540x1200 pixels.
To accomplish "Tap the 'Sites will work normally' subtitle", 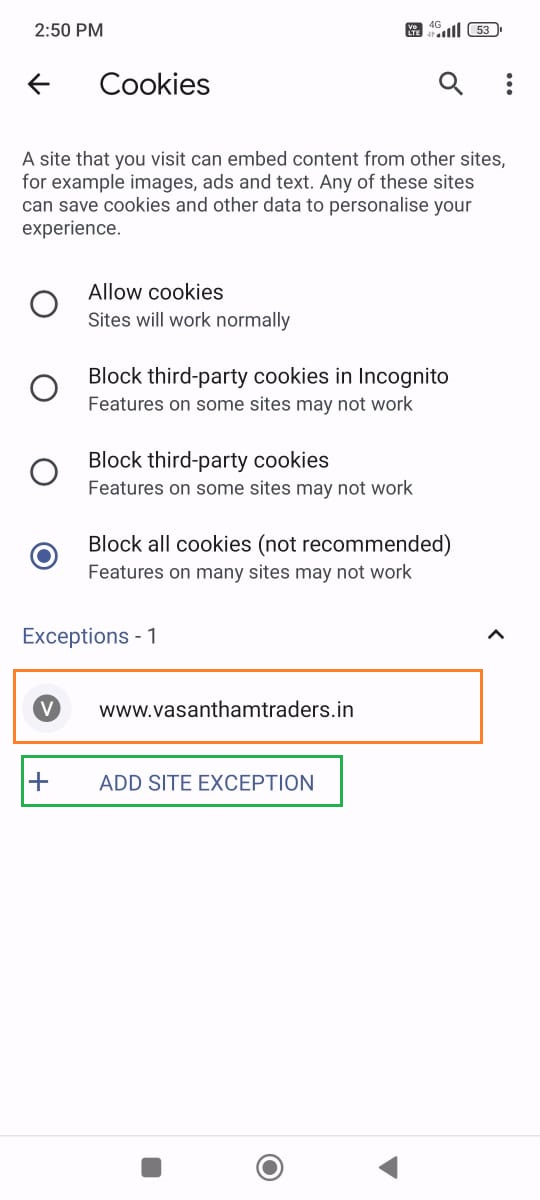I will click(189, 320).
